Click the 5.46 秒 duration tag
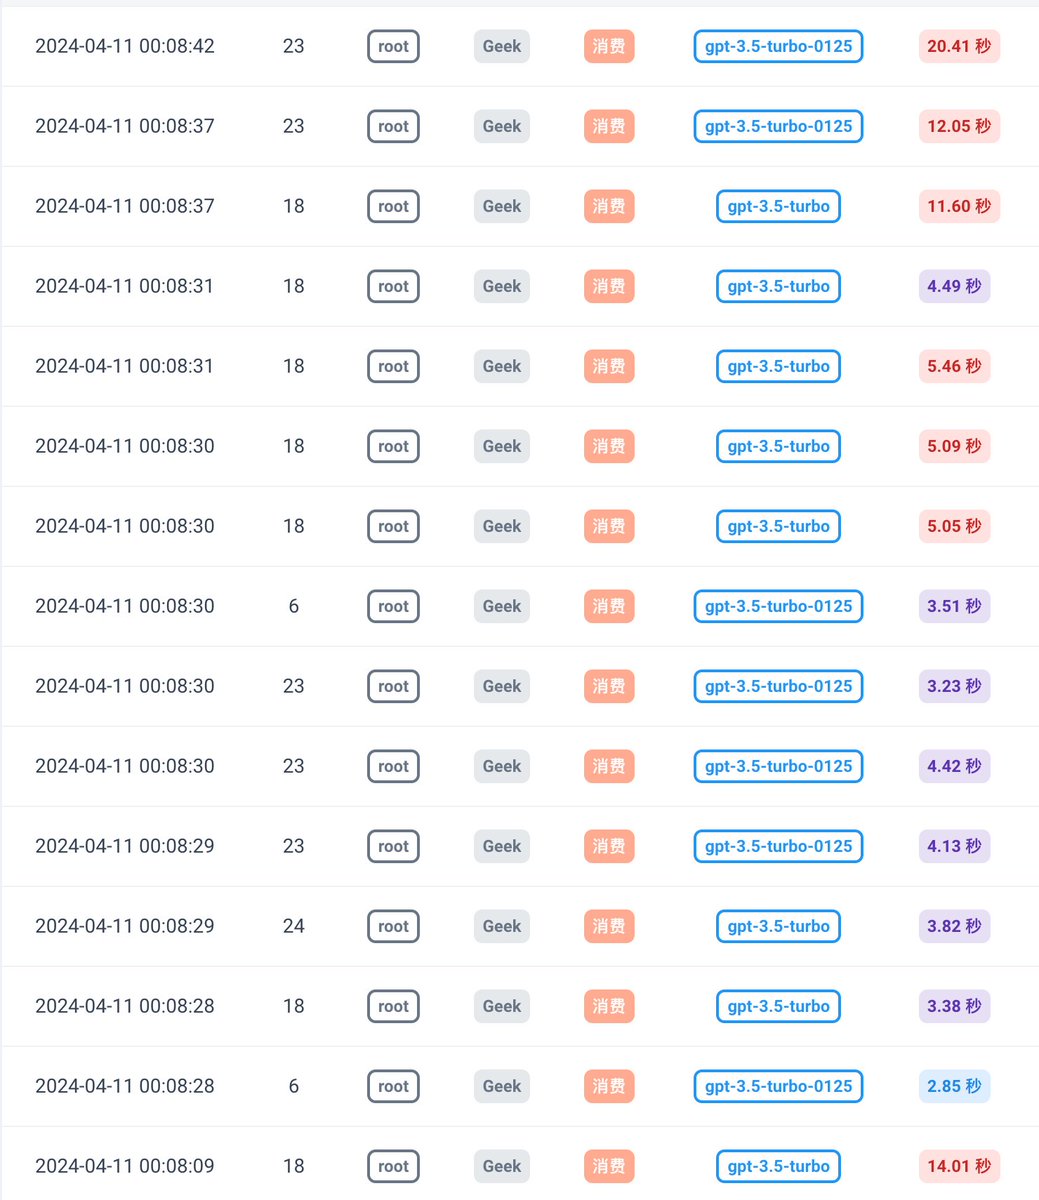This screenshot has width=1039, height=1200. pos(954,366)
